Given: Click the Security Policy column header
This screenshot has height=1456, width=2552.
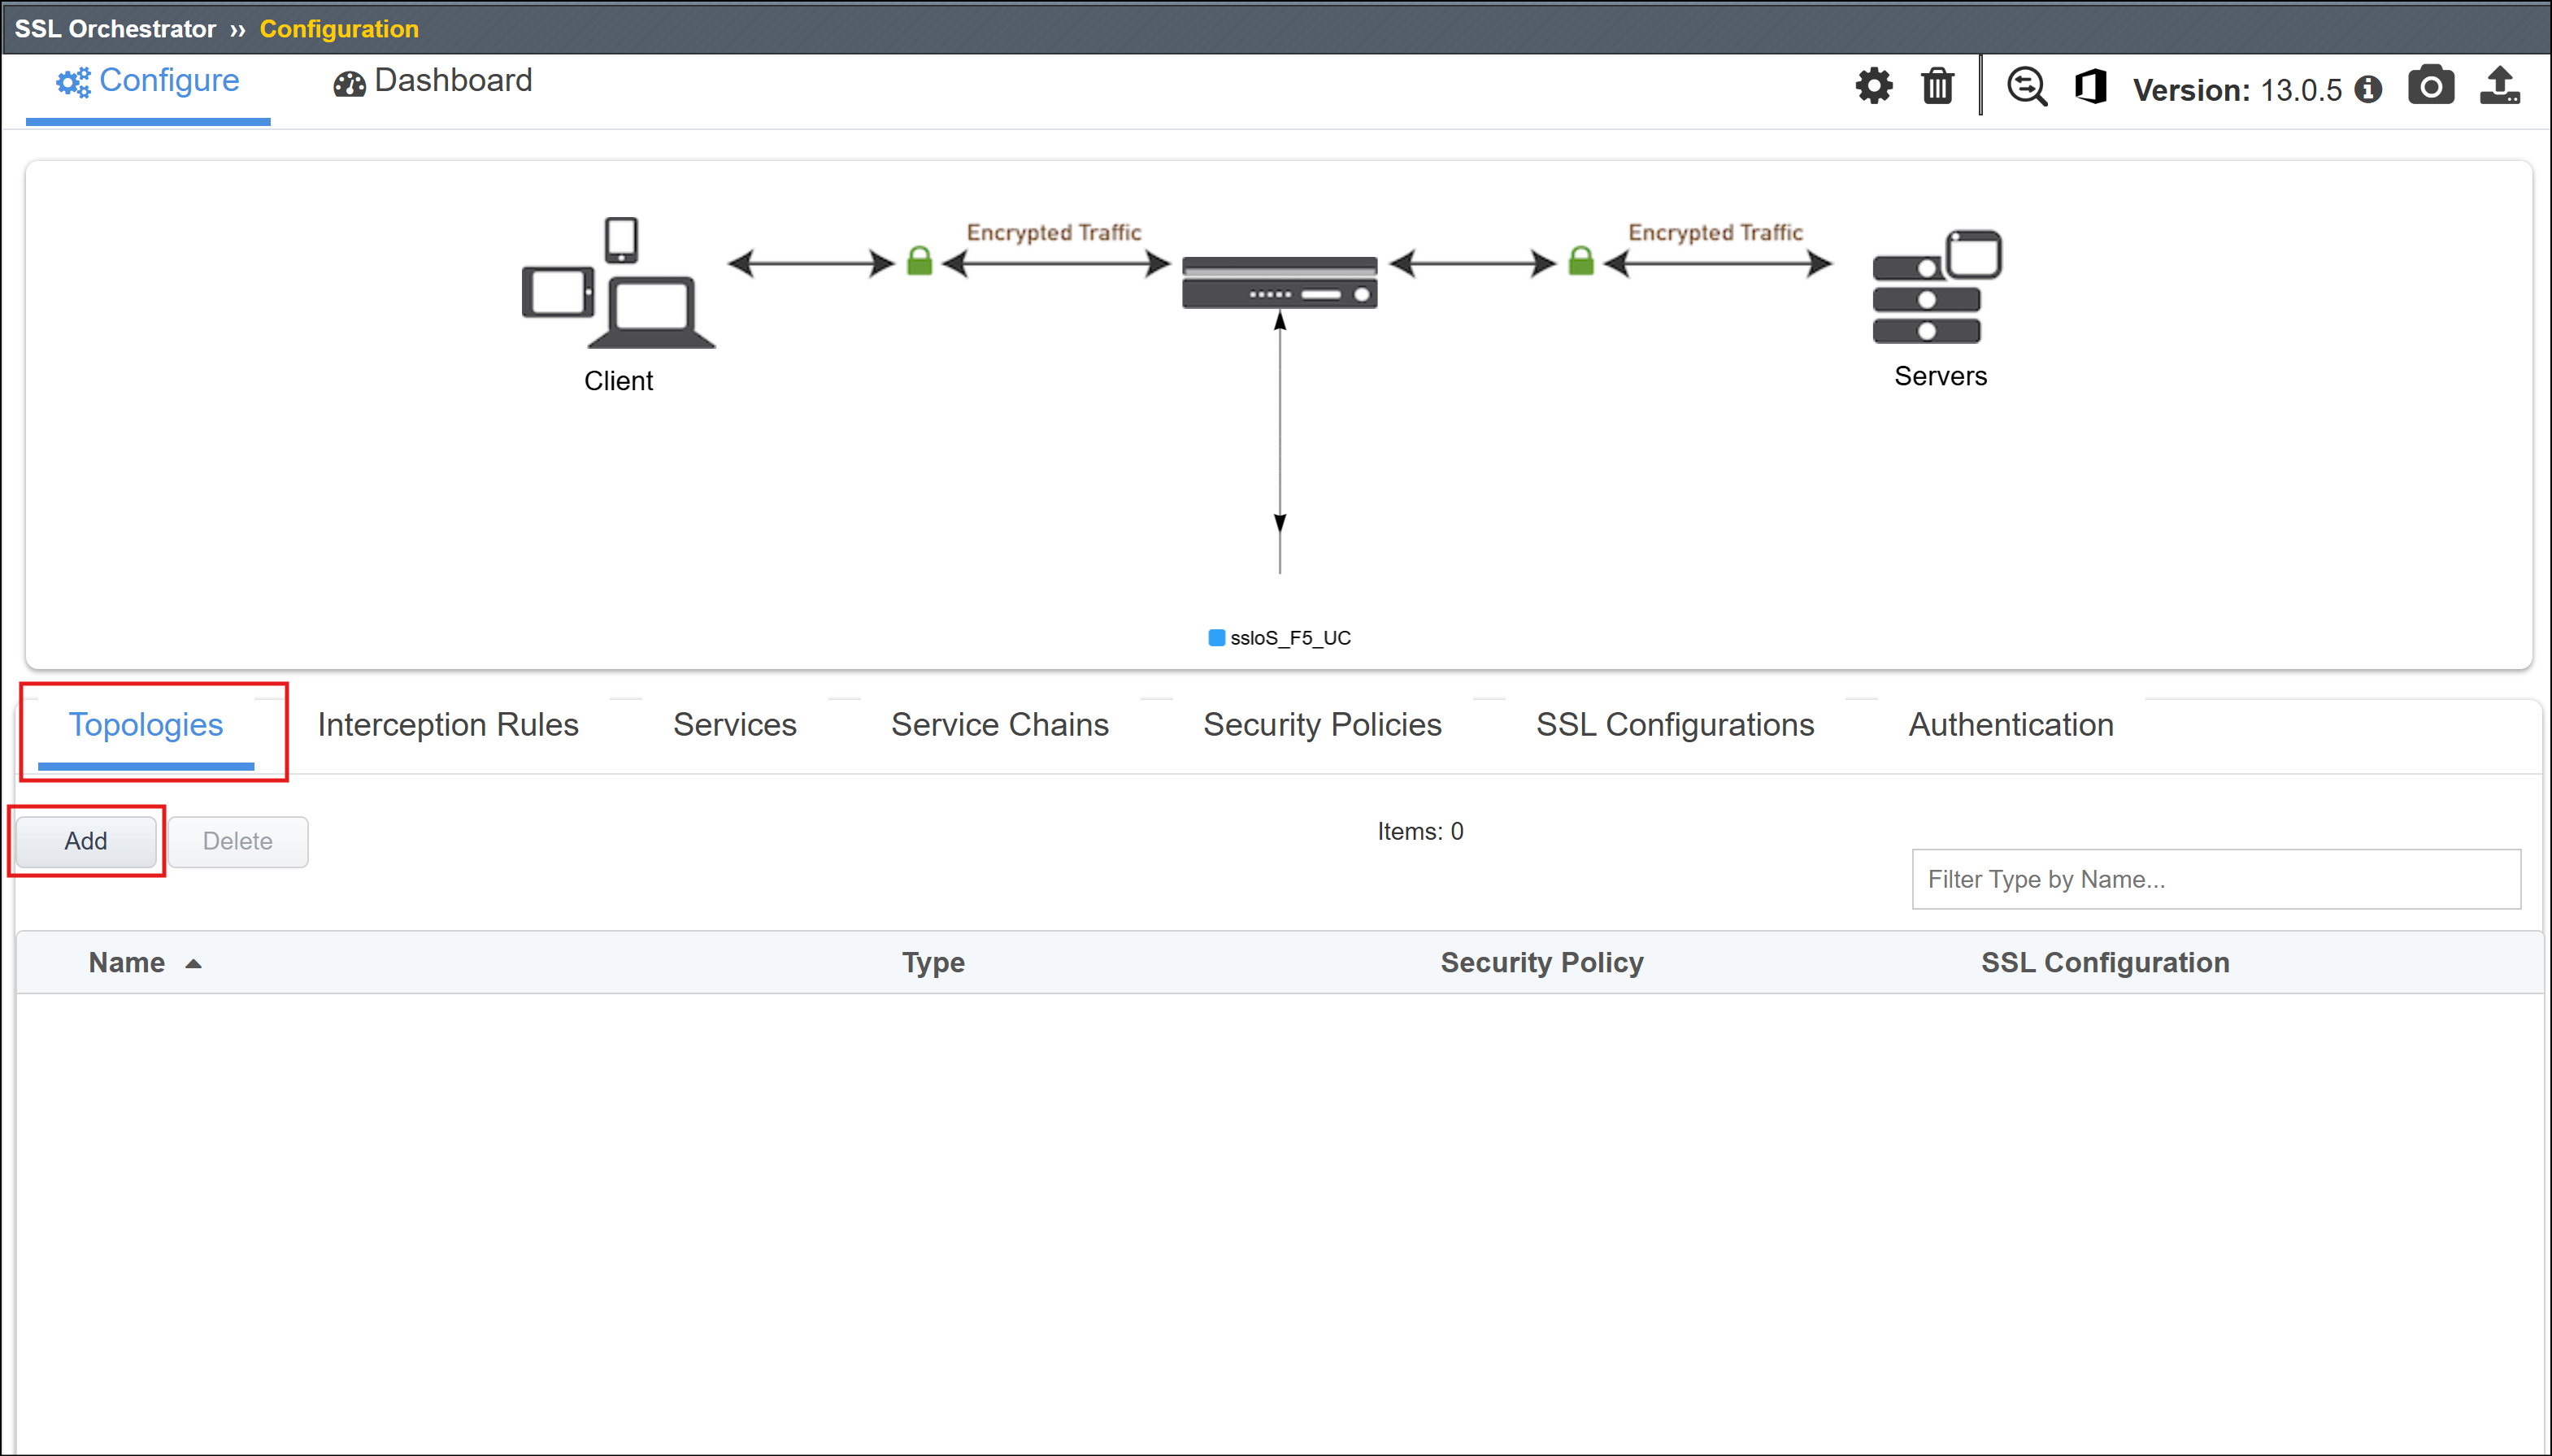Looking at the screenshot, I should point(1542,963).
